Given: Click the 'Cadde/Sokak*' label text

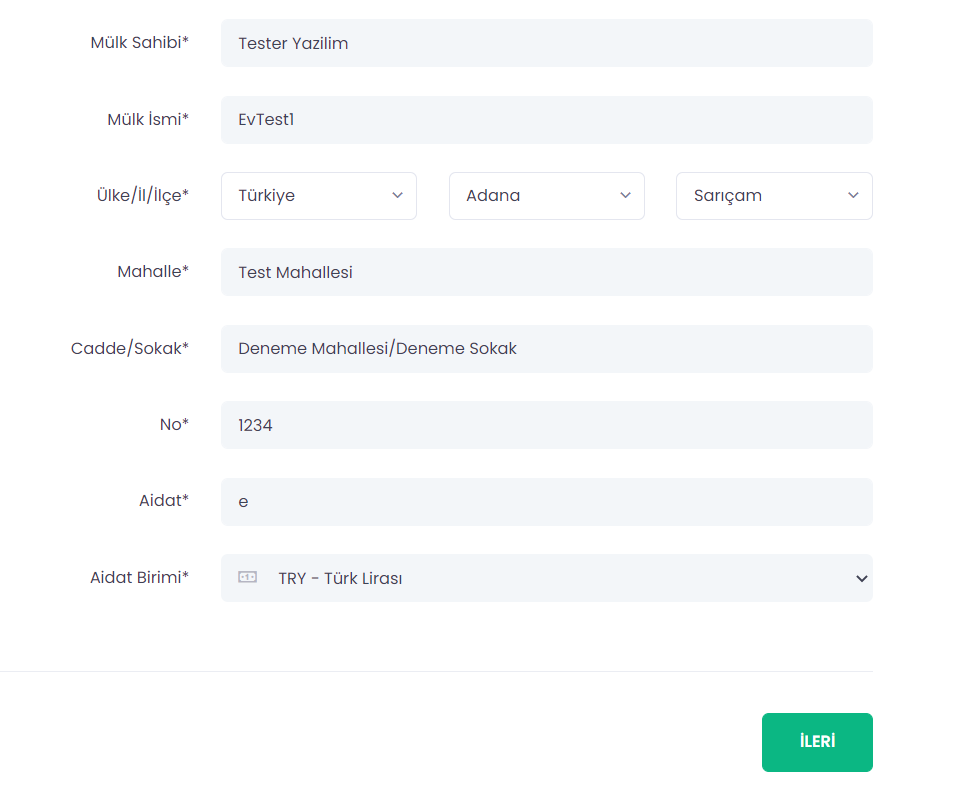Looking at the screenshot, I should coord(130,348).
